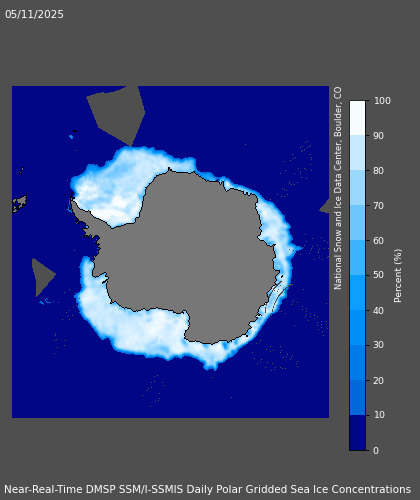Click the 0 tick label on colorbar

pyautogui.click(x=376, y=450)
